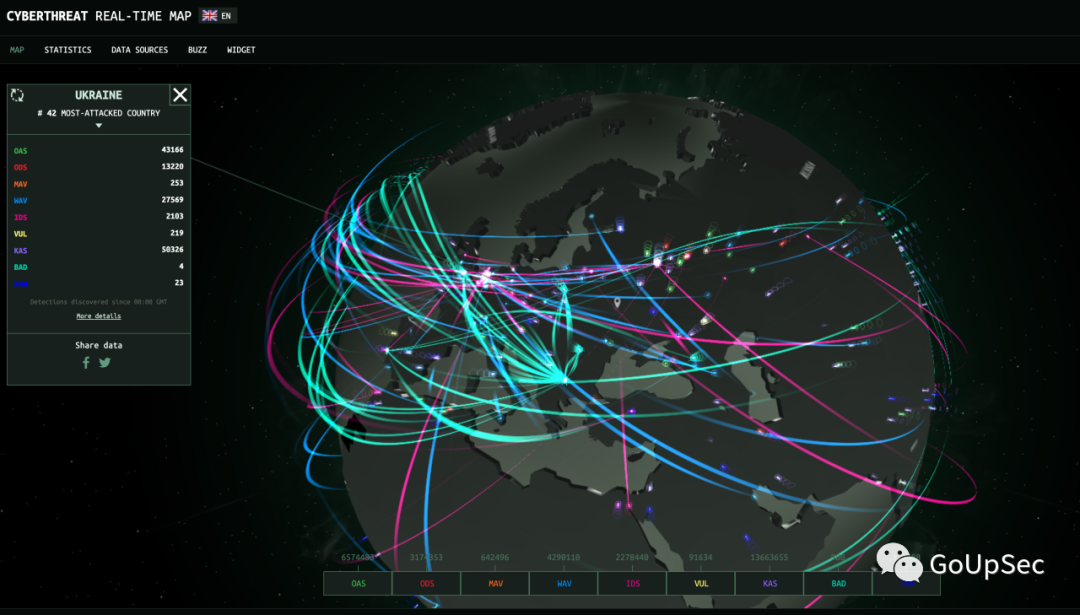Toggle the KAS button in bottom bar

click(769, 583)
